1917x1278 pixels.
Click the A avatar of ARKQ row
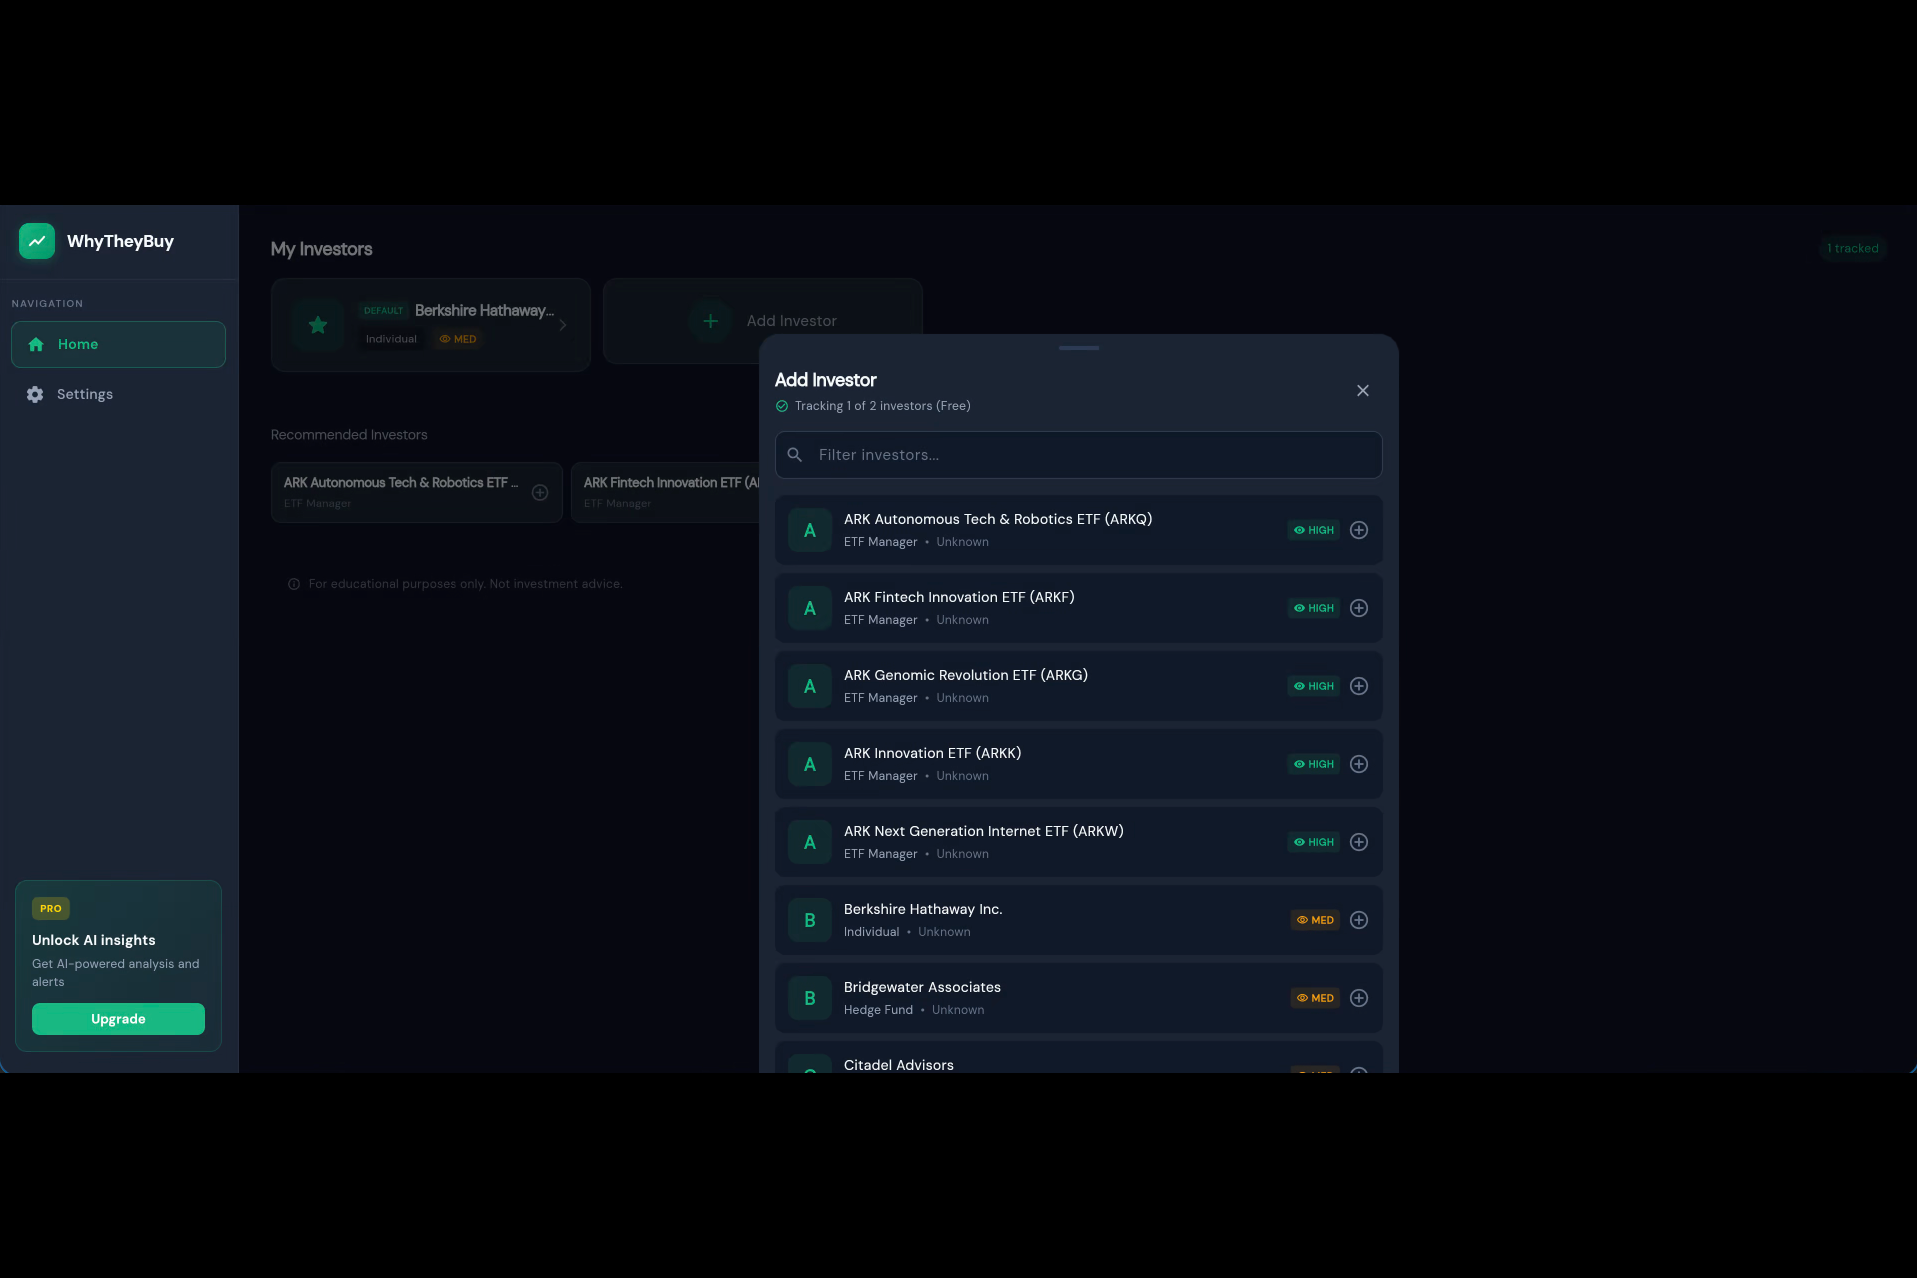(809, 530)
